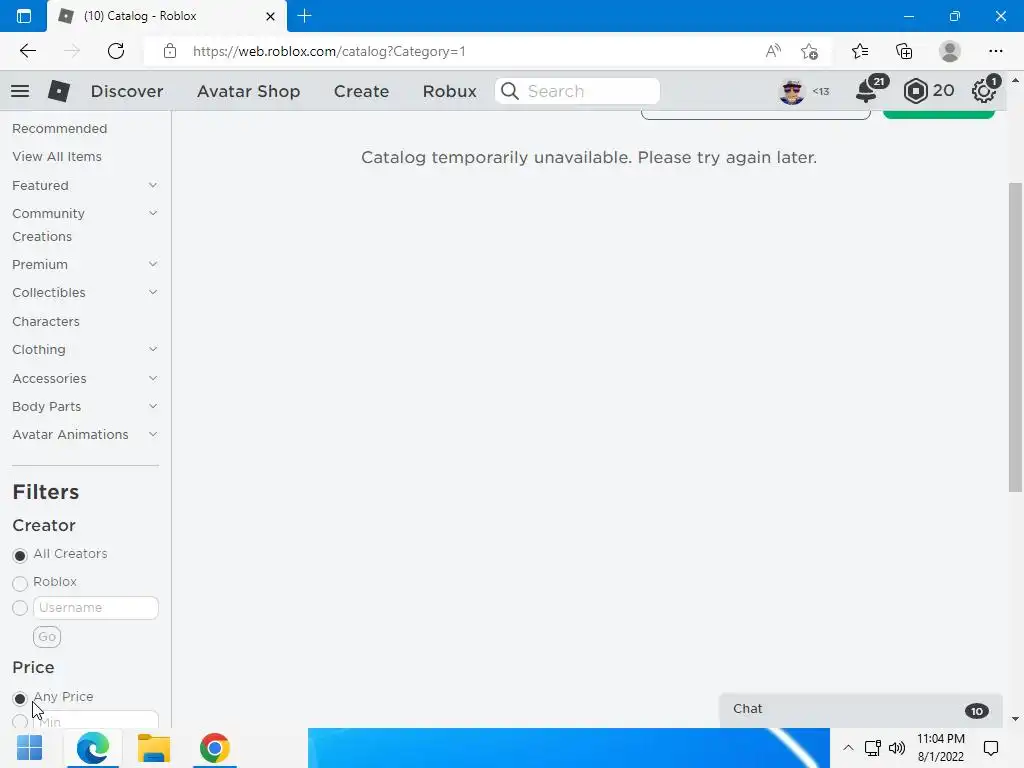Open File Explorer from taskbar
This screenshot has height=768, width=1024.
pos(153,748)
